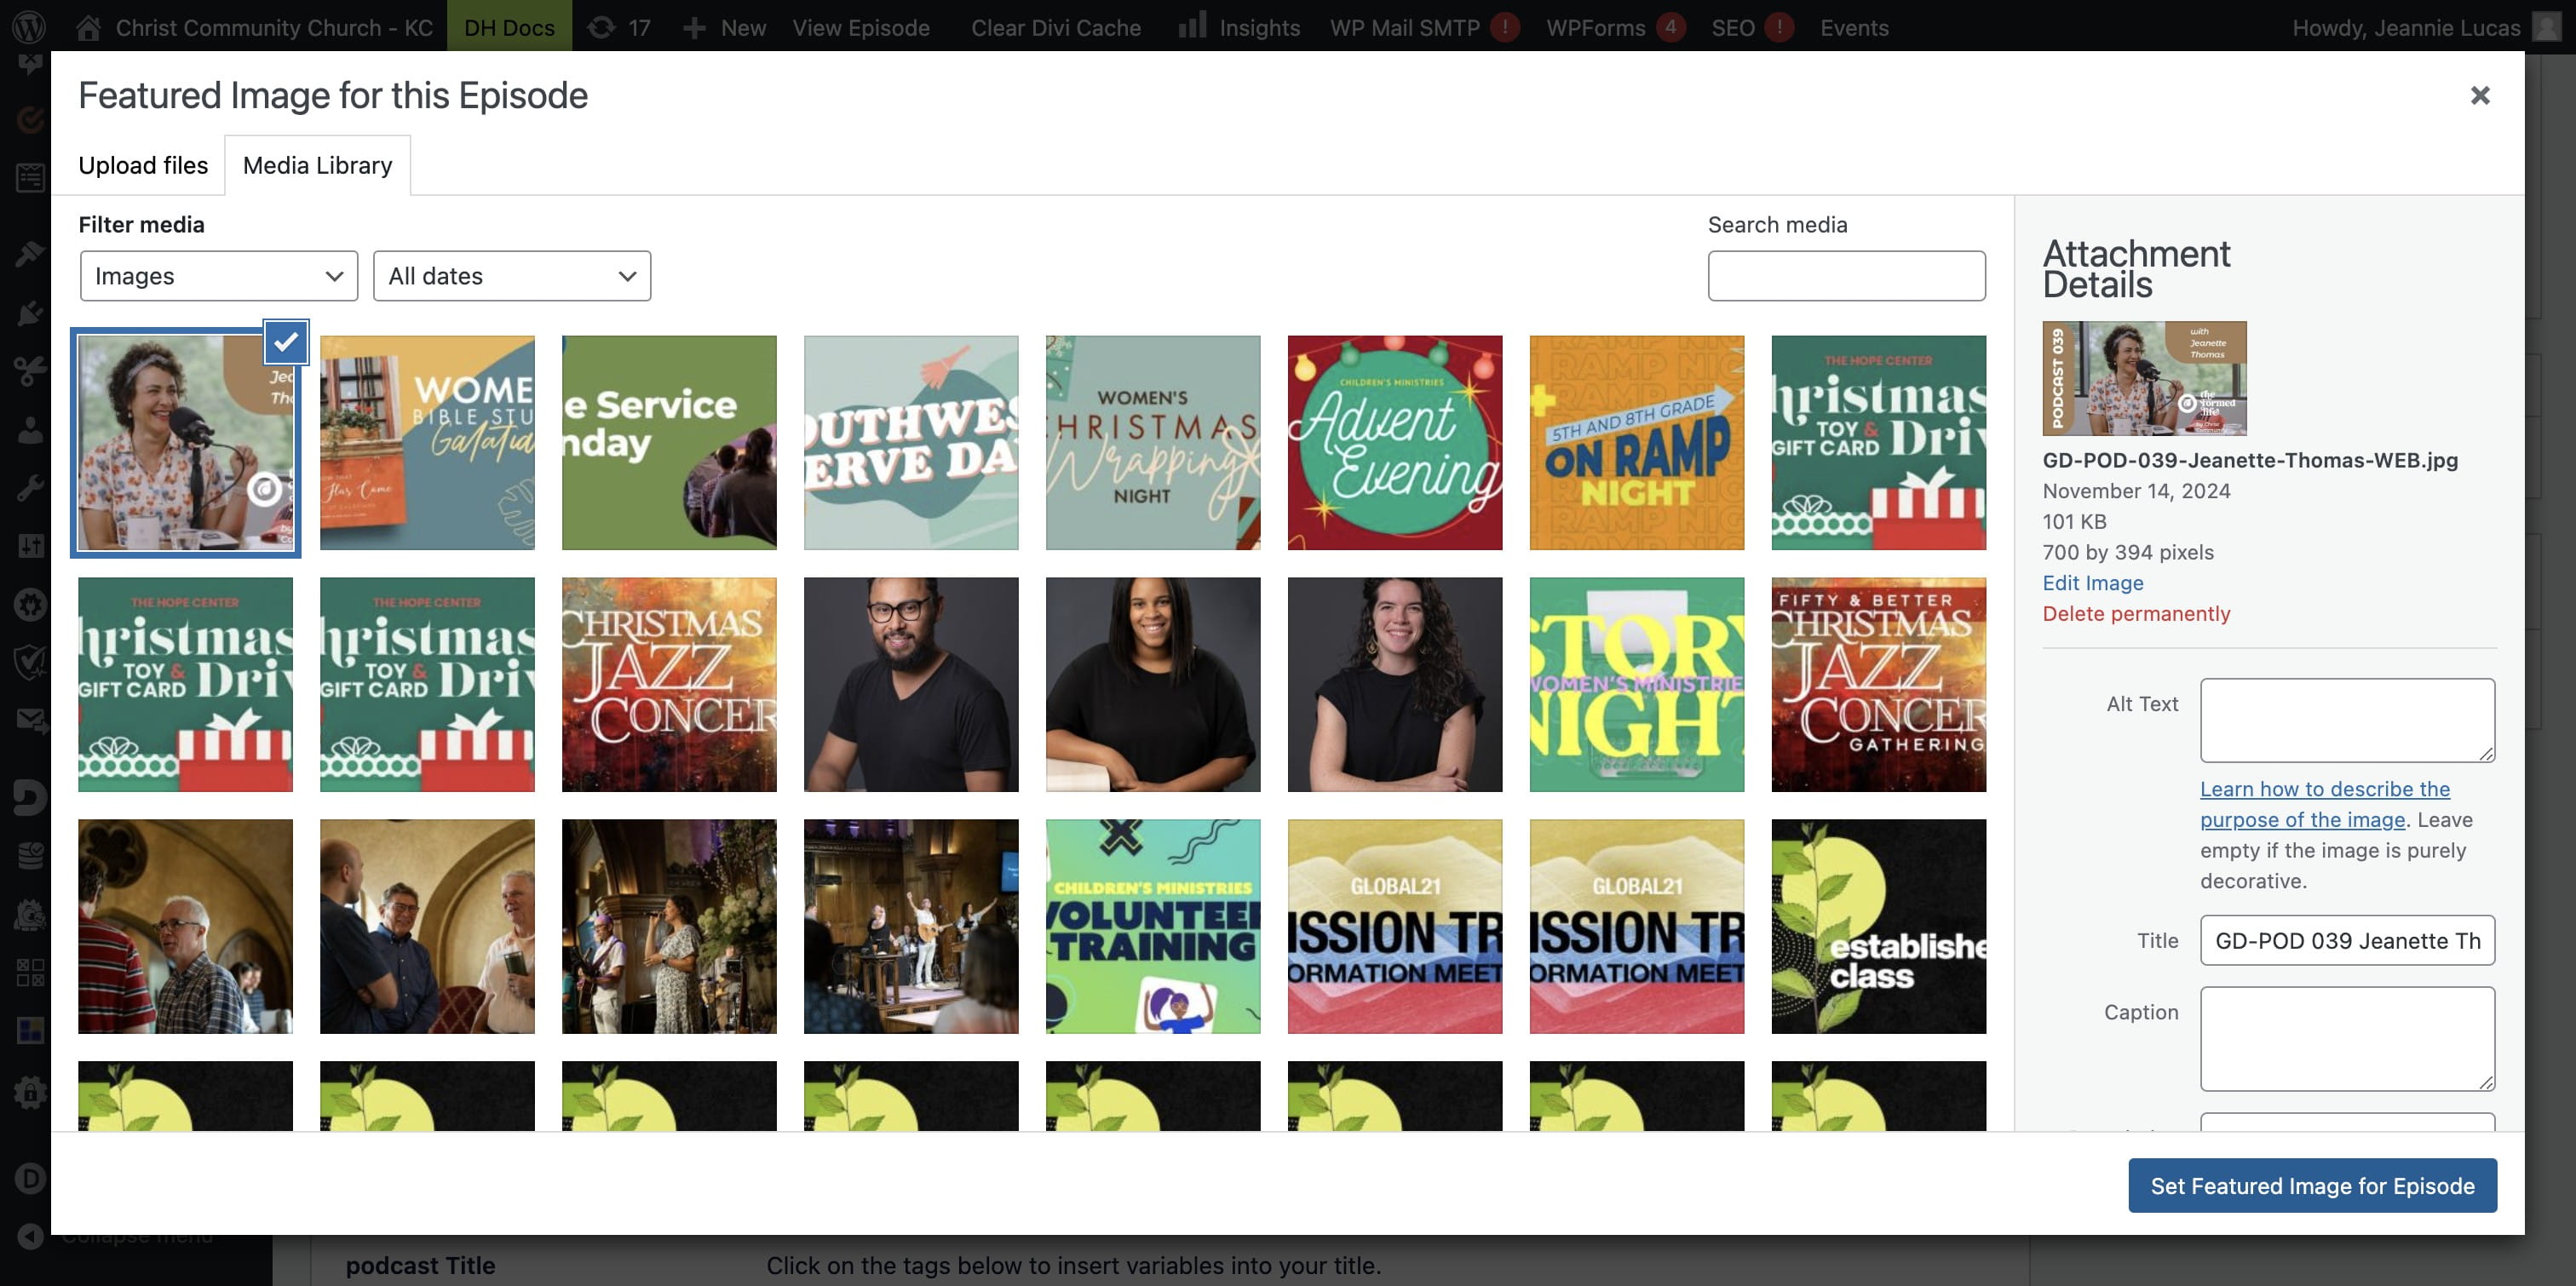Open Howdy, Jeannie Lucas account menu
Image resolution: width=2576 pixels, height=1286 pixels.
pyautogui.click(x=2427, y=27)
